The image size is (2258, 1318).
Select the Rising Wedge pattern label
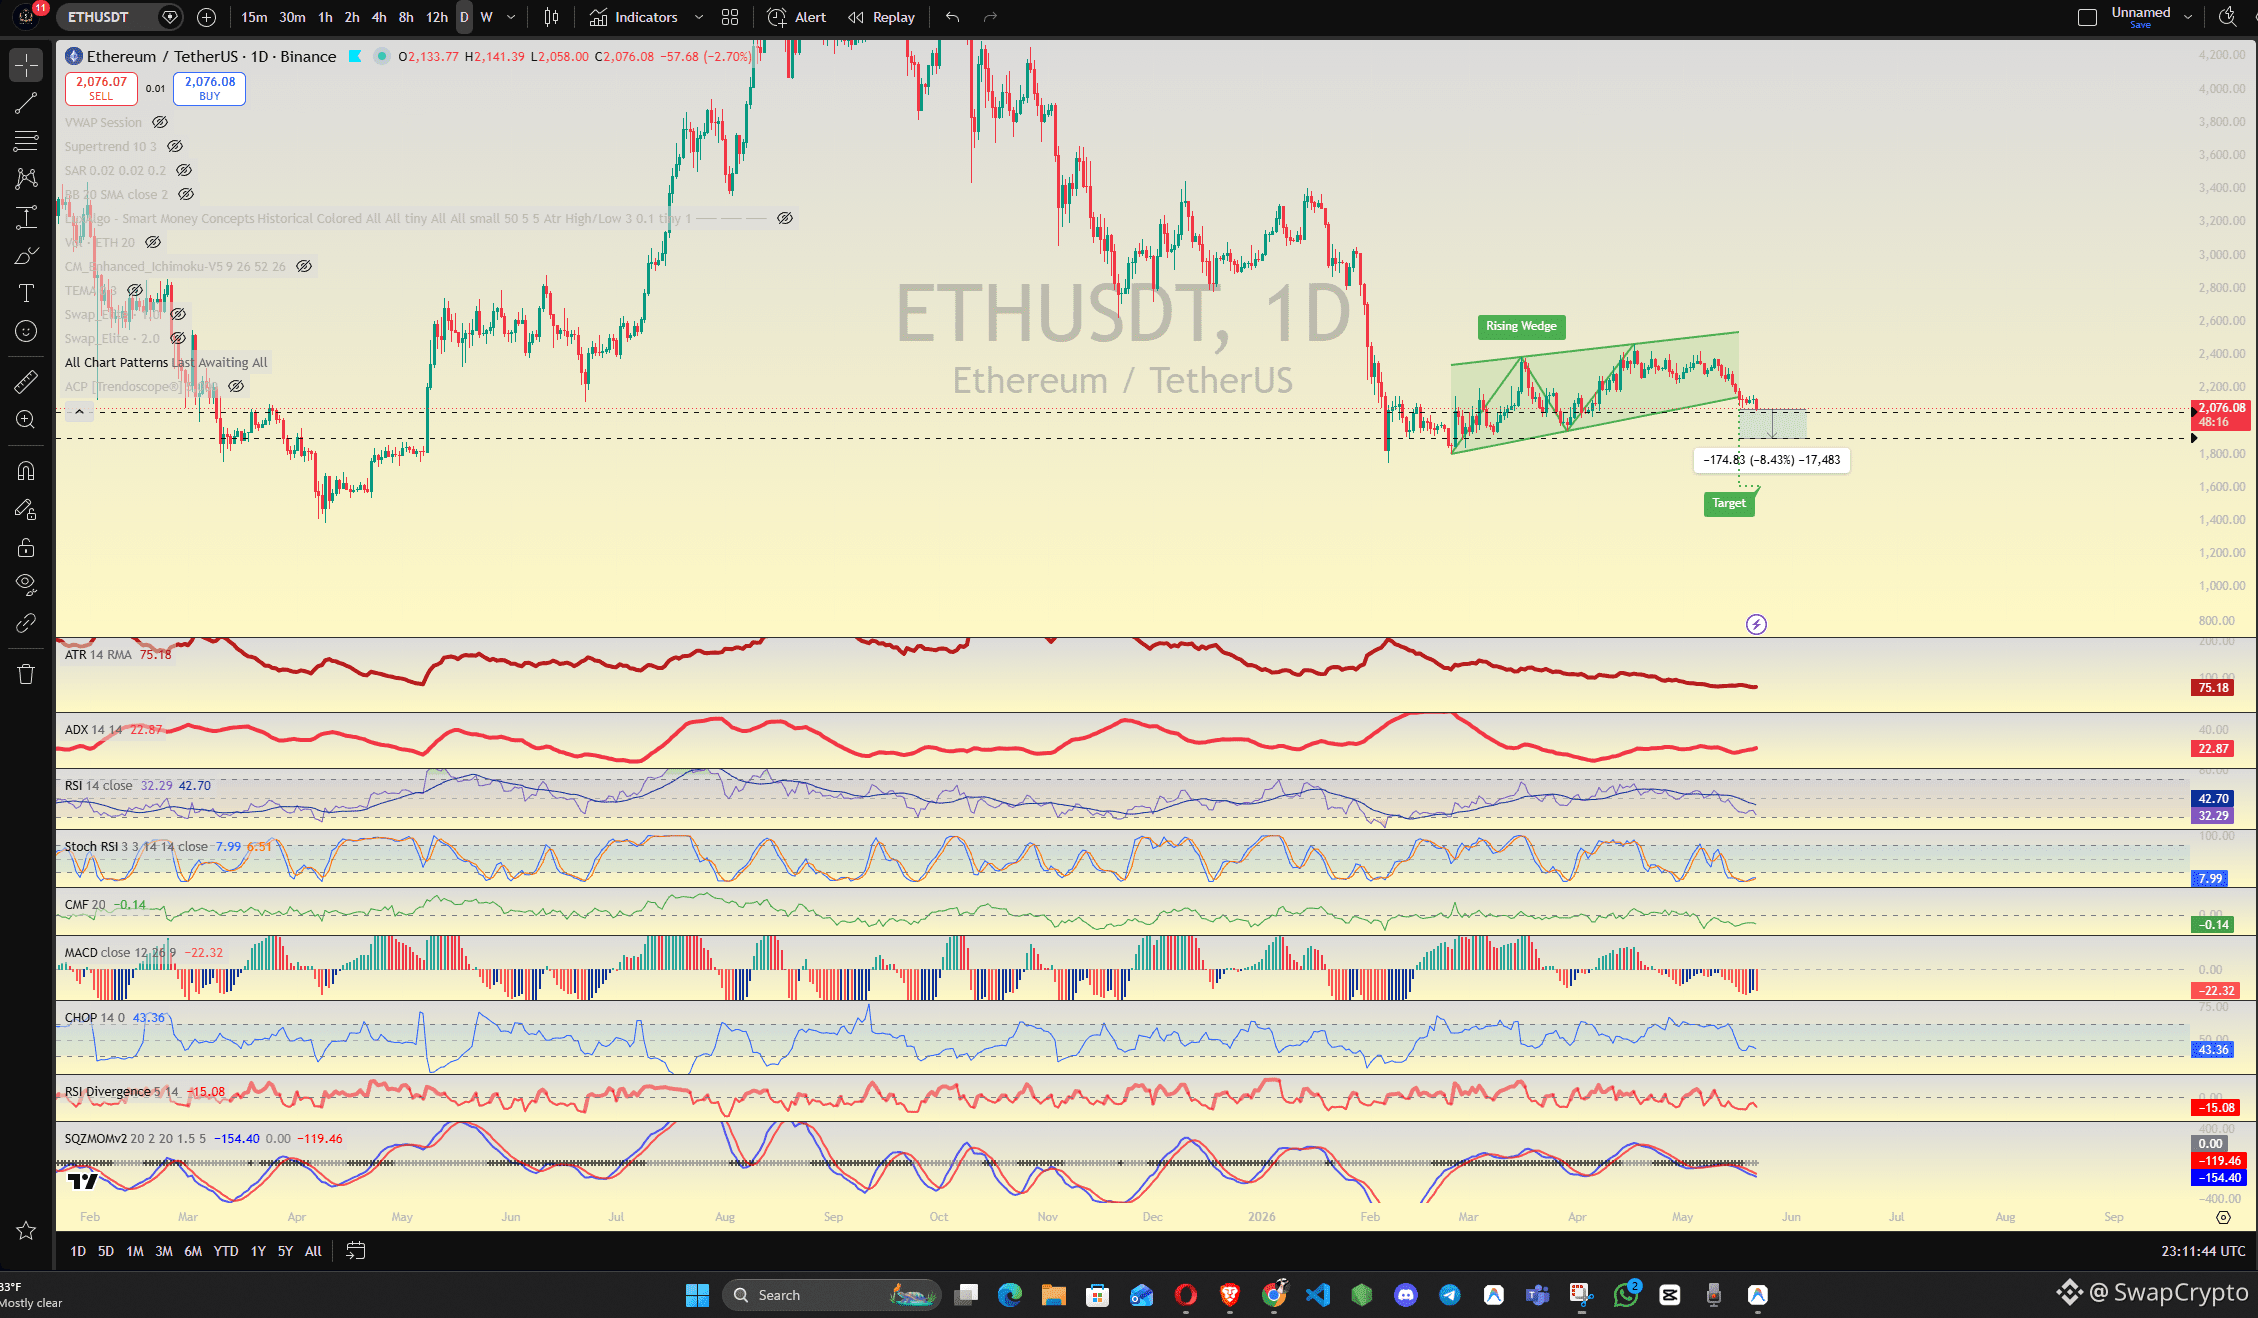tap(1521, 326)
